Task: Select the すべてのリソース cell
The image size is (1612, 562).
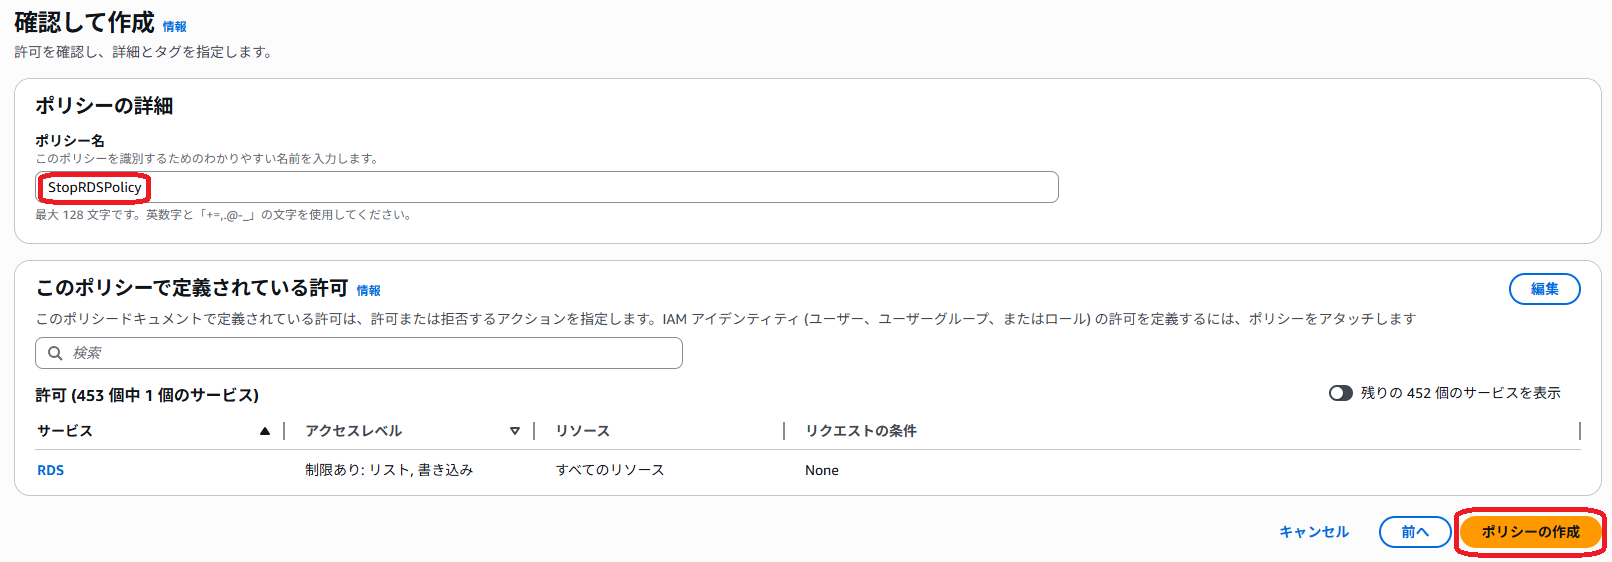Action: 610,470
